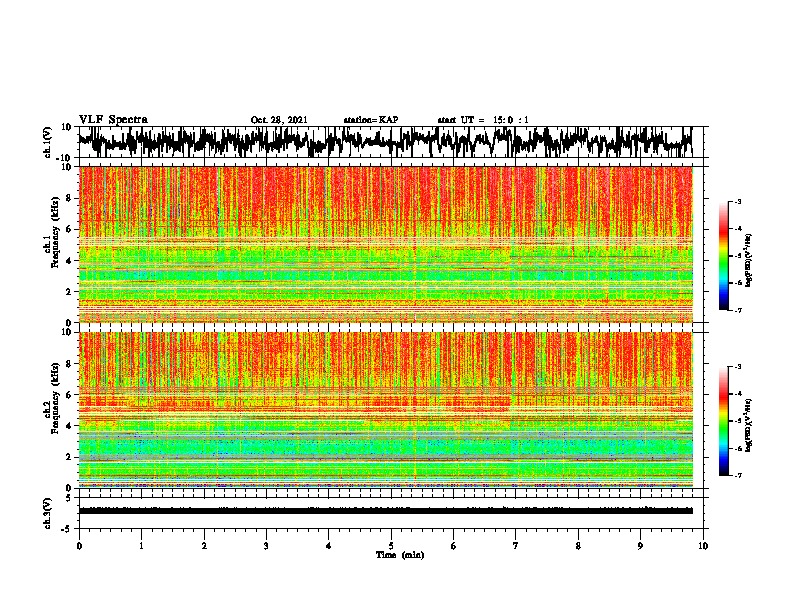
Task: Click the ch.2 colorbar "-7" bottom tick label
Action: tap(737, 475)
